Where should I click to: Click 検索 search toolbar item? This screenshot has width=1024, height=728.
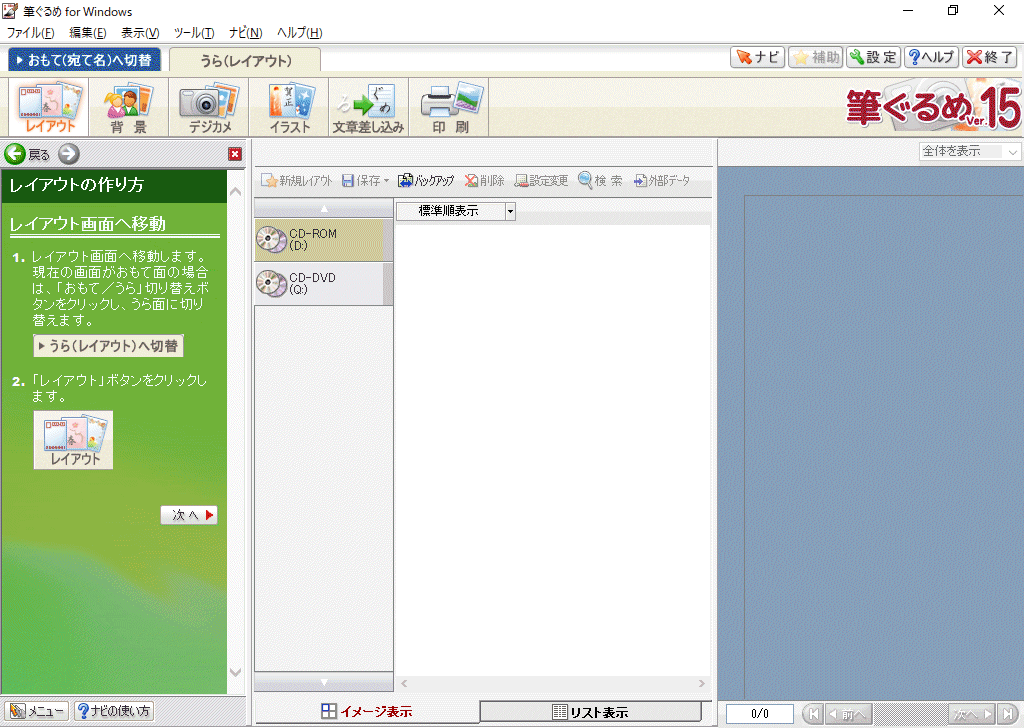pyautogui.click(x=600, y=181)
